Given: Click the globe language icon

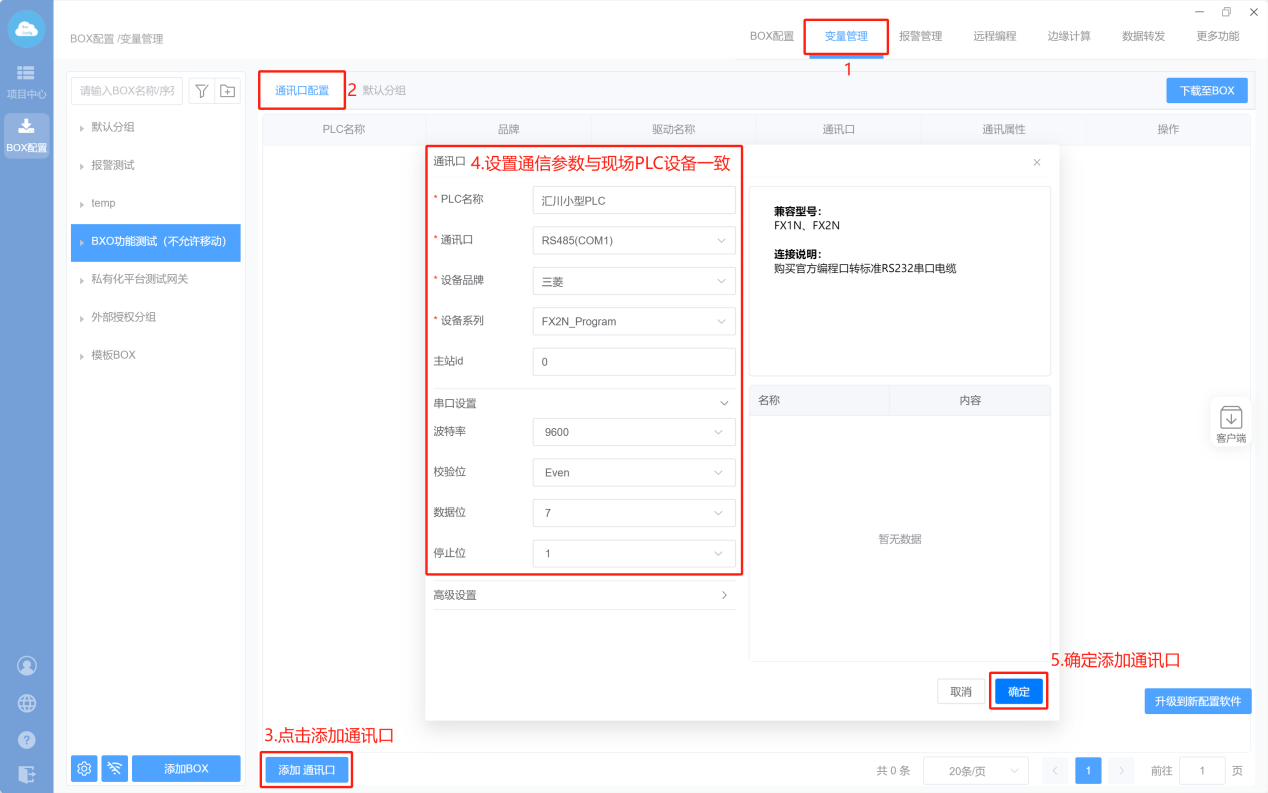Looking at the screenshot, I should pos(27,703).
